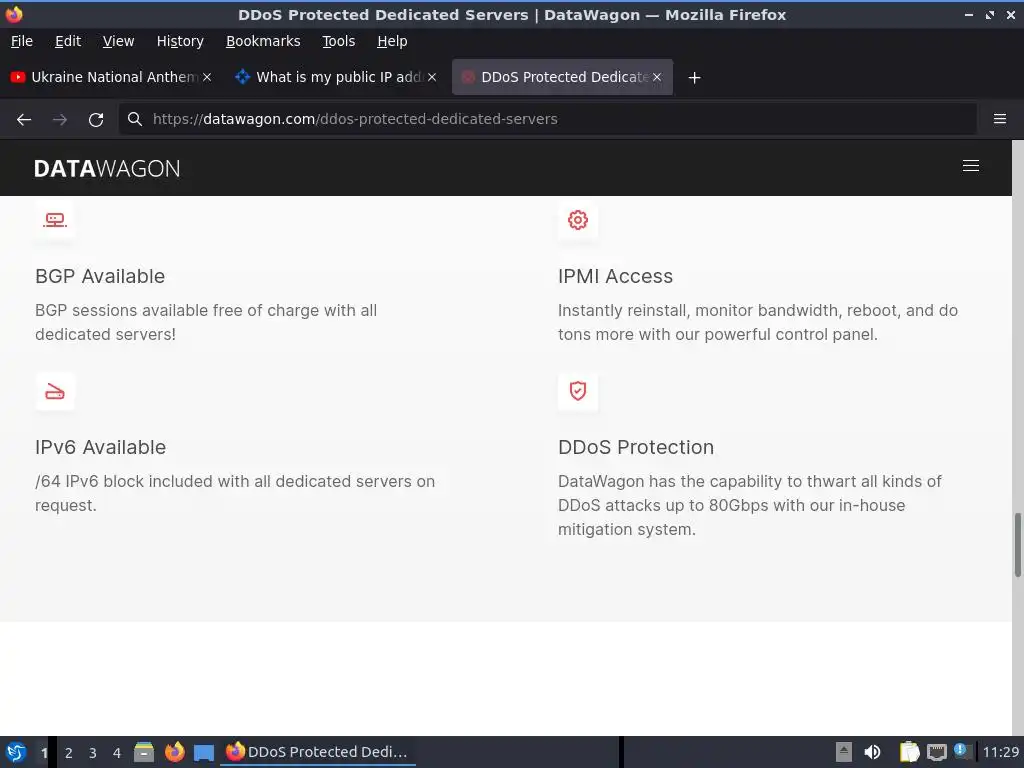Viewport: 1024px width, 768px height.
Task: Select the DDoS Protected Dedicated tab
Action: (x=562, y=77)
